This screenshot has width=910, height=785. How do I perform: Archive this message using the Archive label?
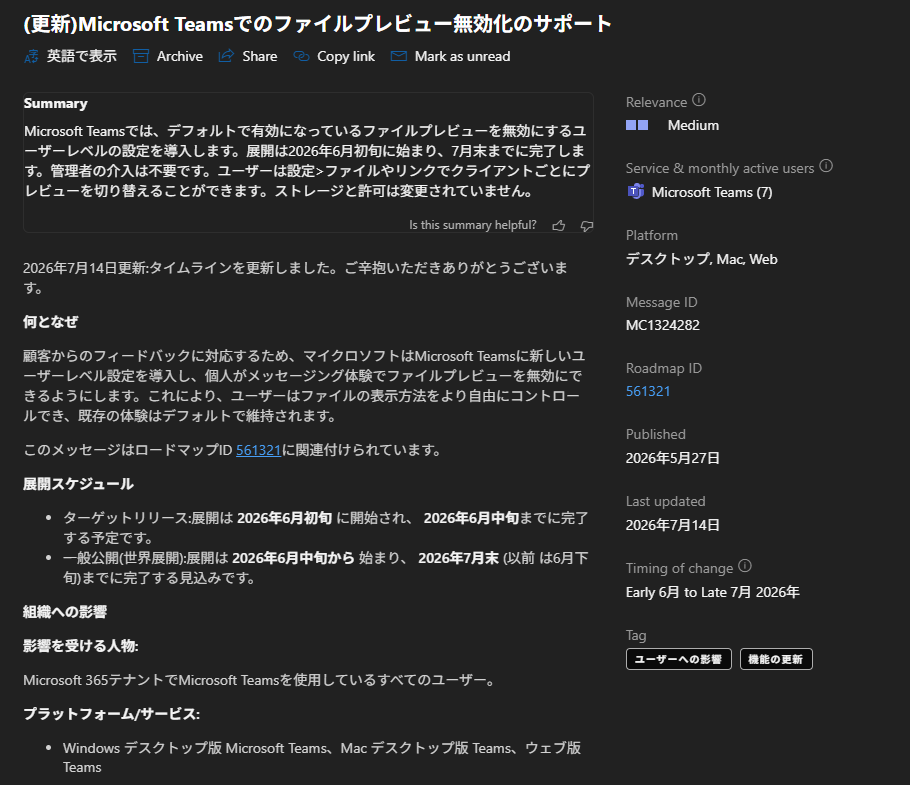[180, 56]
